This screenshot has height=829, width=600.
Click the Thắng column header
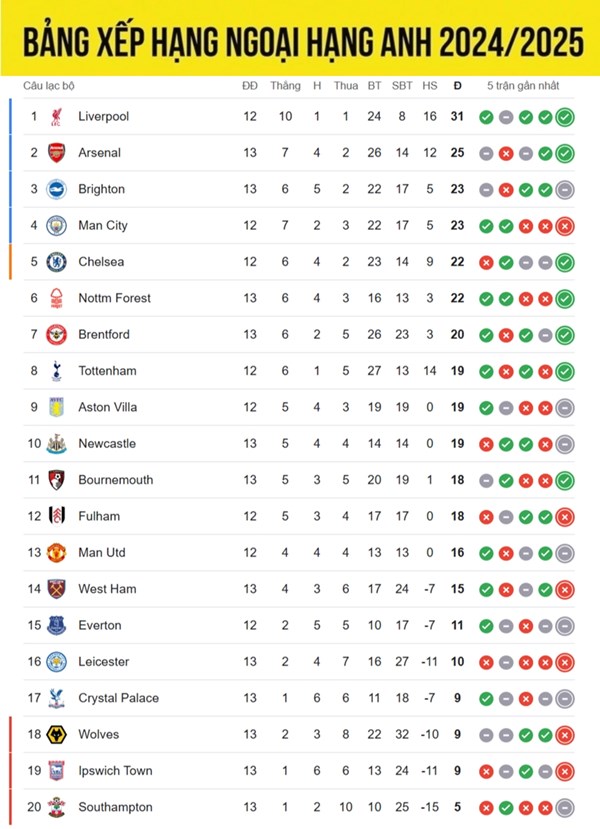tap(285, 86)
